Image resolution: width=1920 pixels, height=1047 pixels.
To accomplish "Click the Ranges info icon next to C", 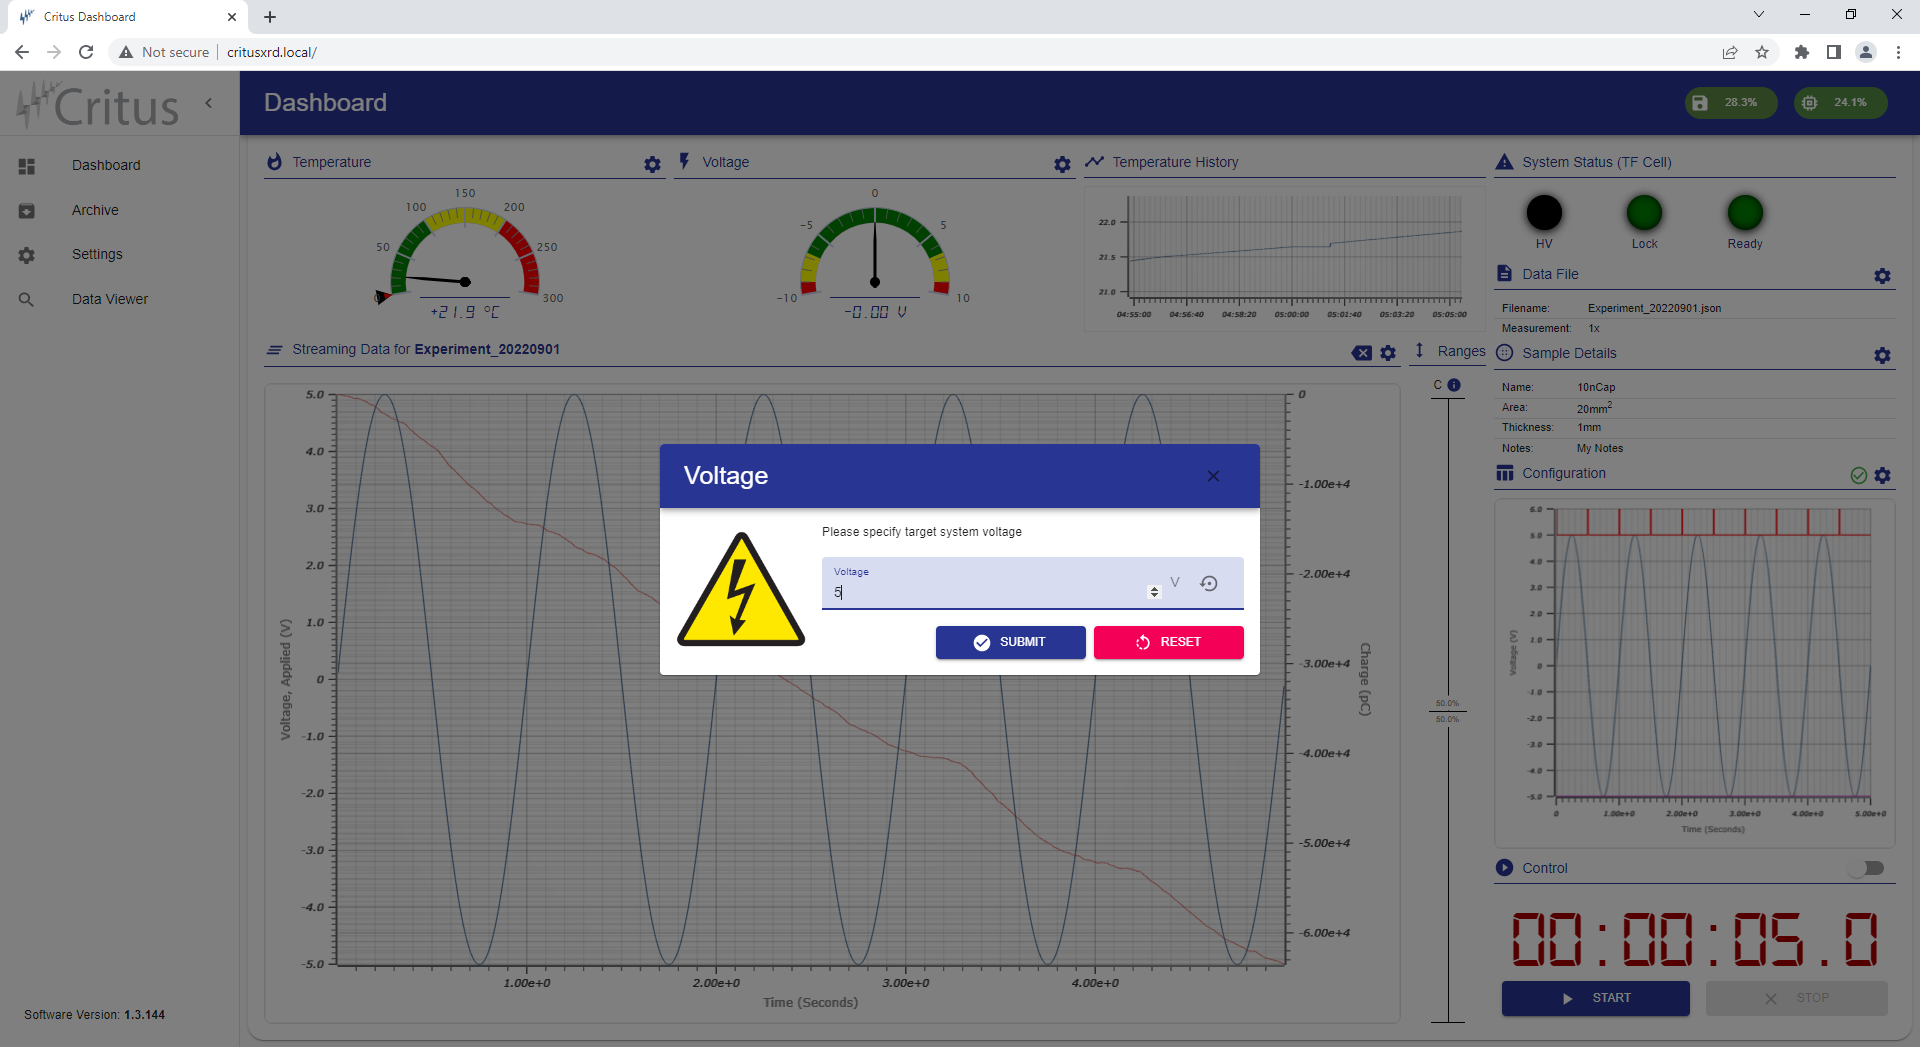I will pos(1454,385).
